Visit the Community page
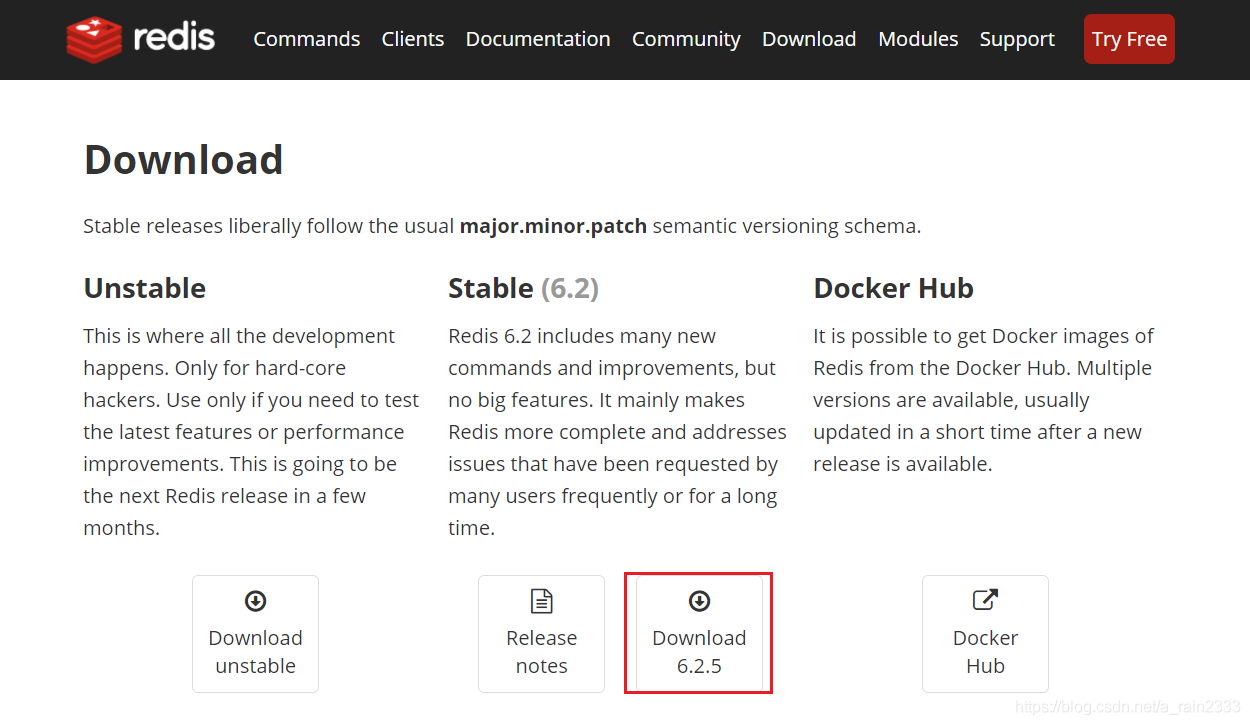 686,39
